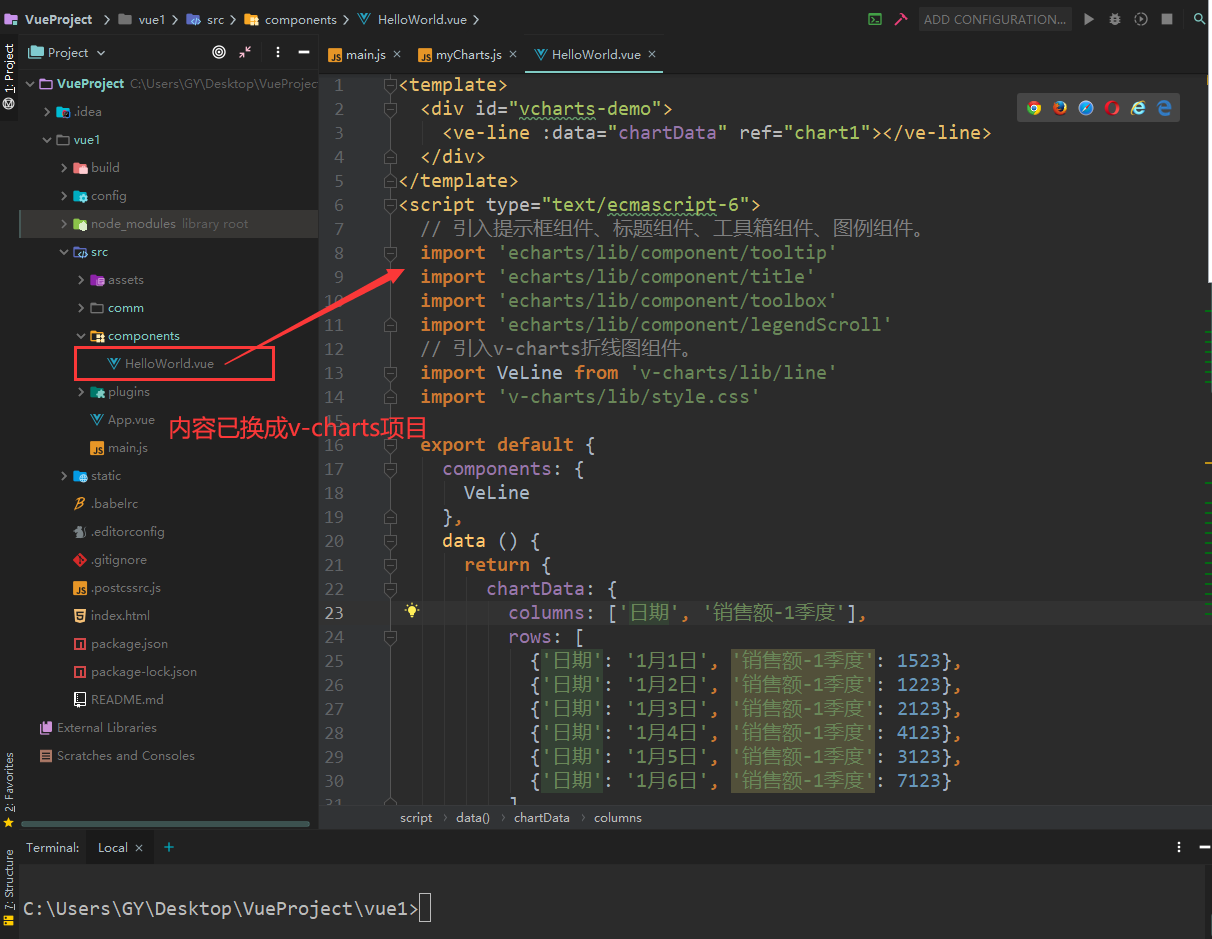
Task: Click the intention lightbulb on line 23
Action: (x=411, y=611)
